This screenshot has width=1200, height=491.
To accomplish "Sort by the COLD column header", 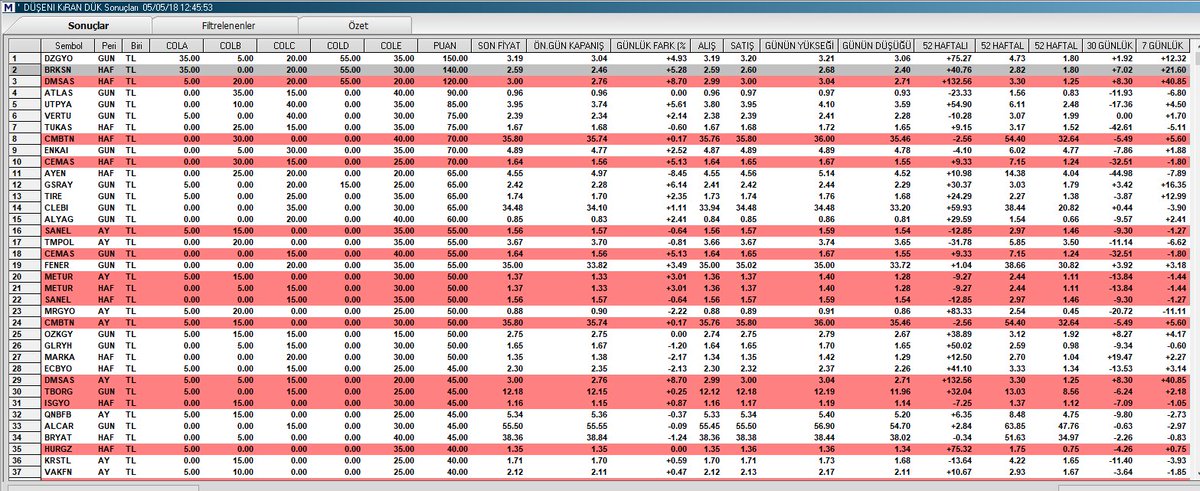I will point(337,46).
